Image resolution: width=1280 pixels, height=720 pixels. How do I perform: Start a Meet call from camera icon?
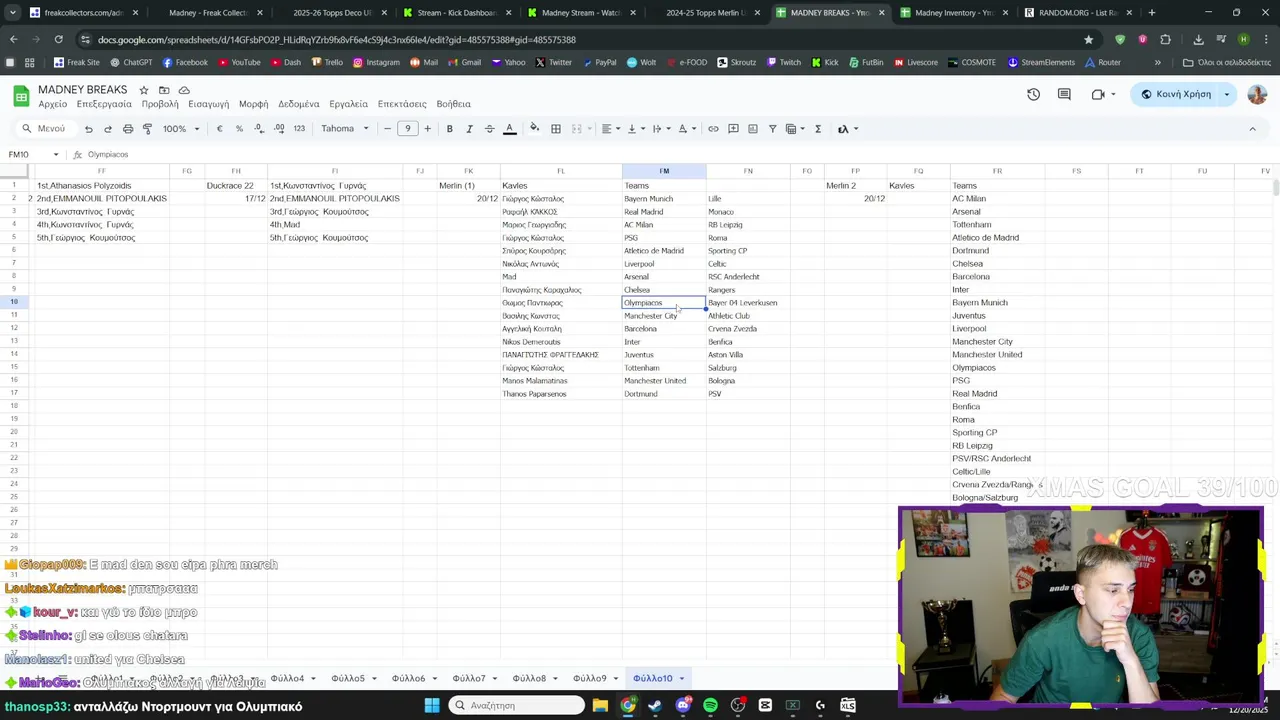point(1098,94)
